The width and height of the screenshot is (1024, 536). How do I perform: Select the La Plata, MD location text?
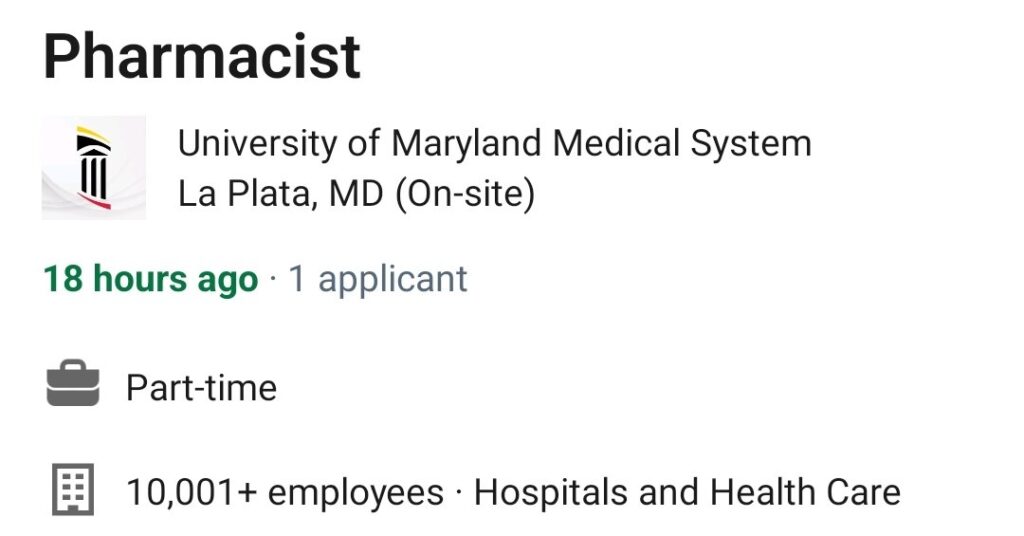(x=280, y=194)
